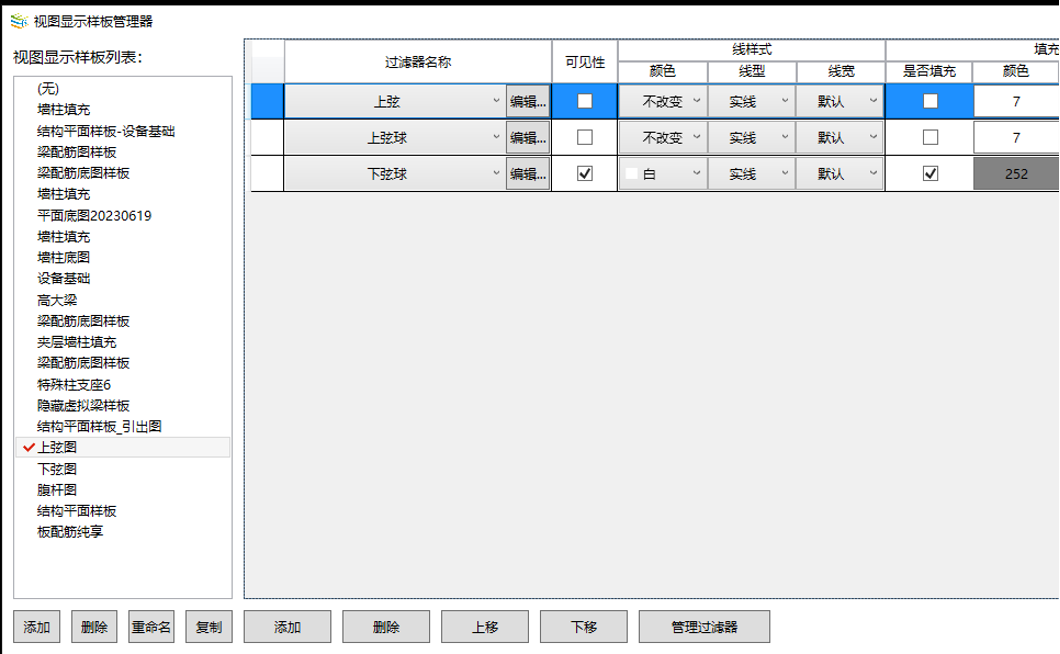The height and width of the screenshot is (654, 1060).
Task: Enable visibility checkbox for 上弦球 filter
Action: coord(585,137)
